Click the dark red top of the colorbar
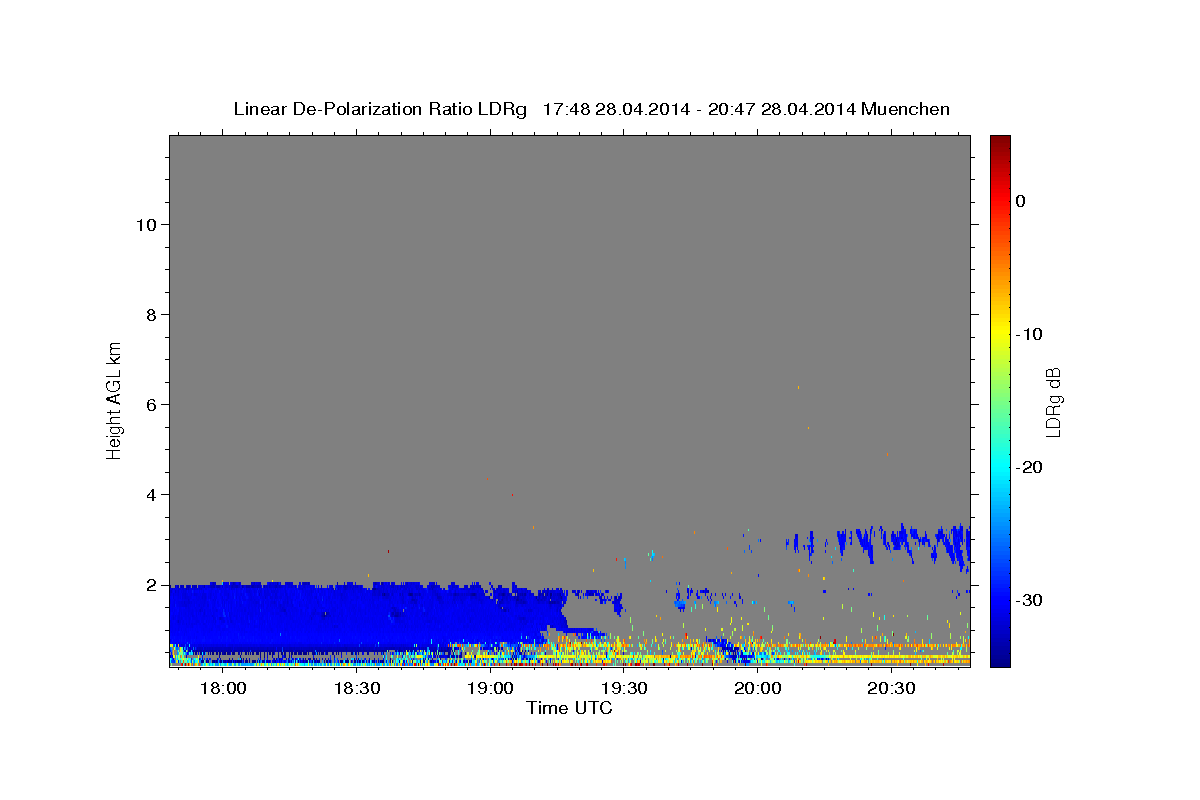This screenshot has width=1200, height=800. click(1000, 143)
